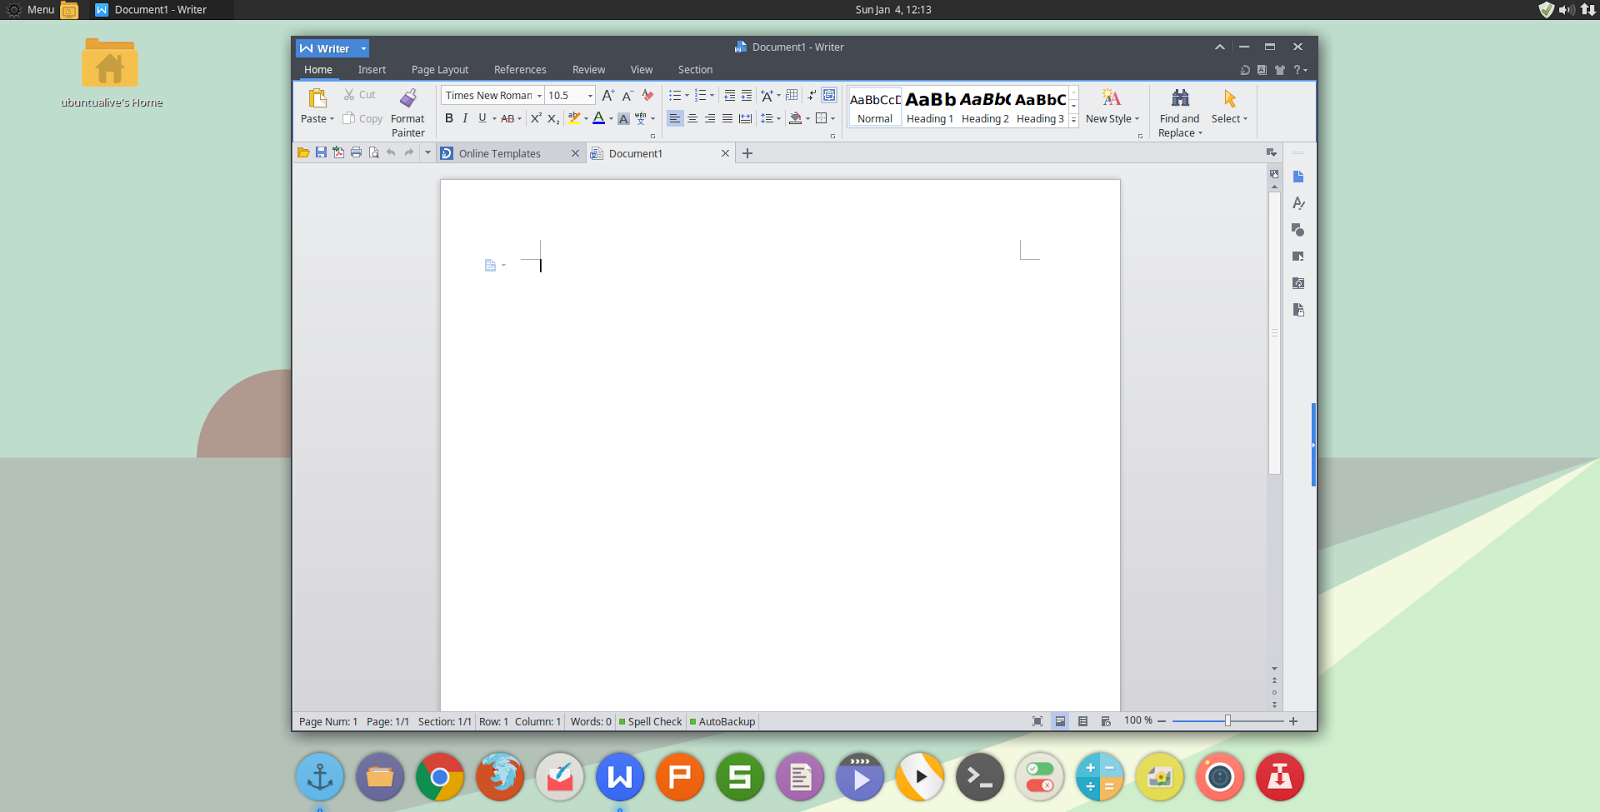Apply superscript formatting
The height and width of the screenshot is (812, 1600).
tap(536, 118)
